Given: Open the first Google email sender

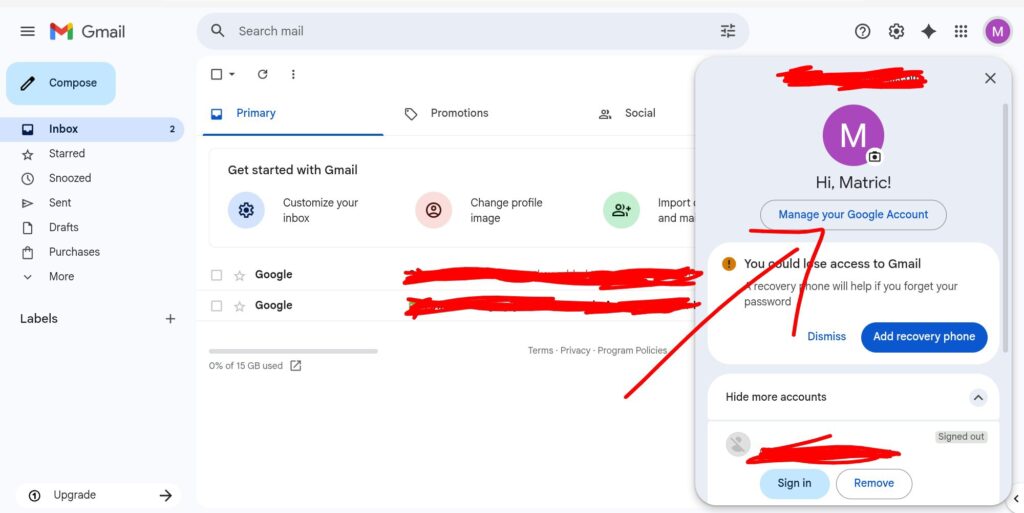Looking at the screenshot, I should click(x=274, y=275).
